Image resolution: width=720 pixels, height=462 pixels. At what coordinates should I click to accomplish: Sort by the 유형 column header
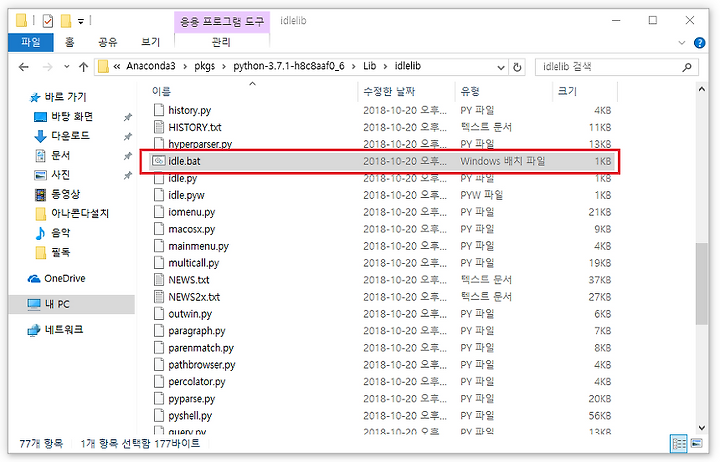click(x=470, y=91)
